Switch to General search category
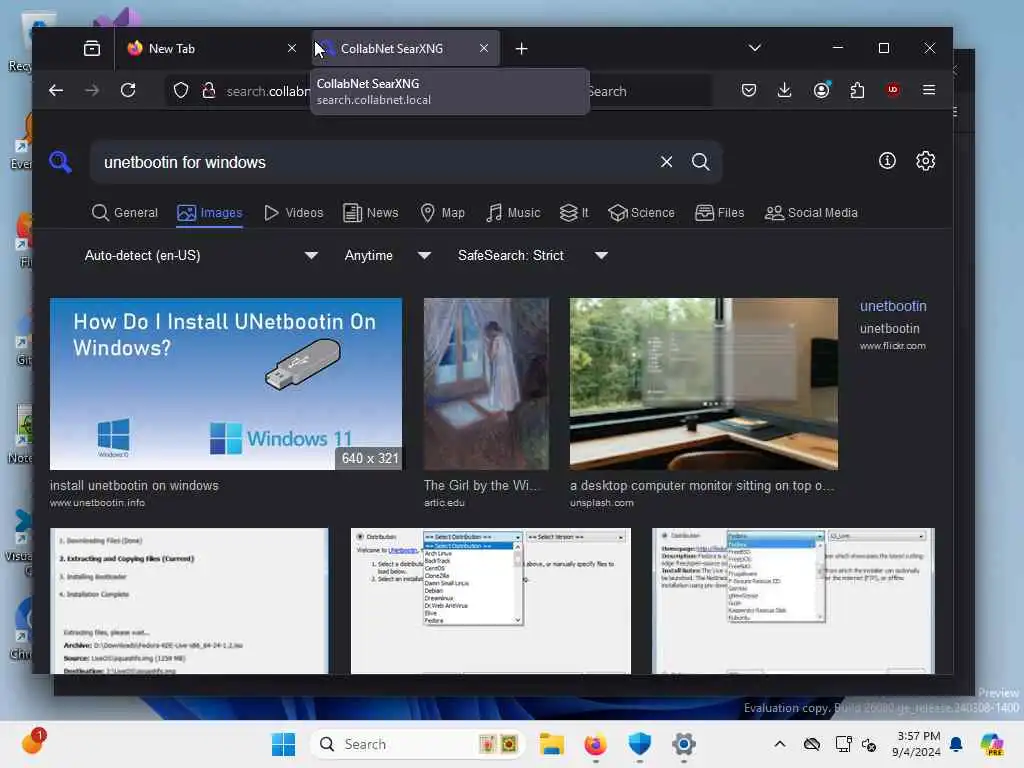 coord(125,213)
